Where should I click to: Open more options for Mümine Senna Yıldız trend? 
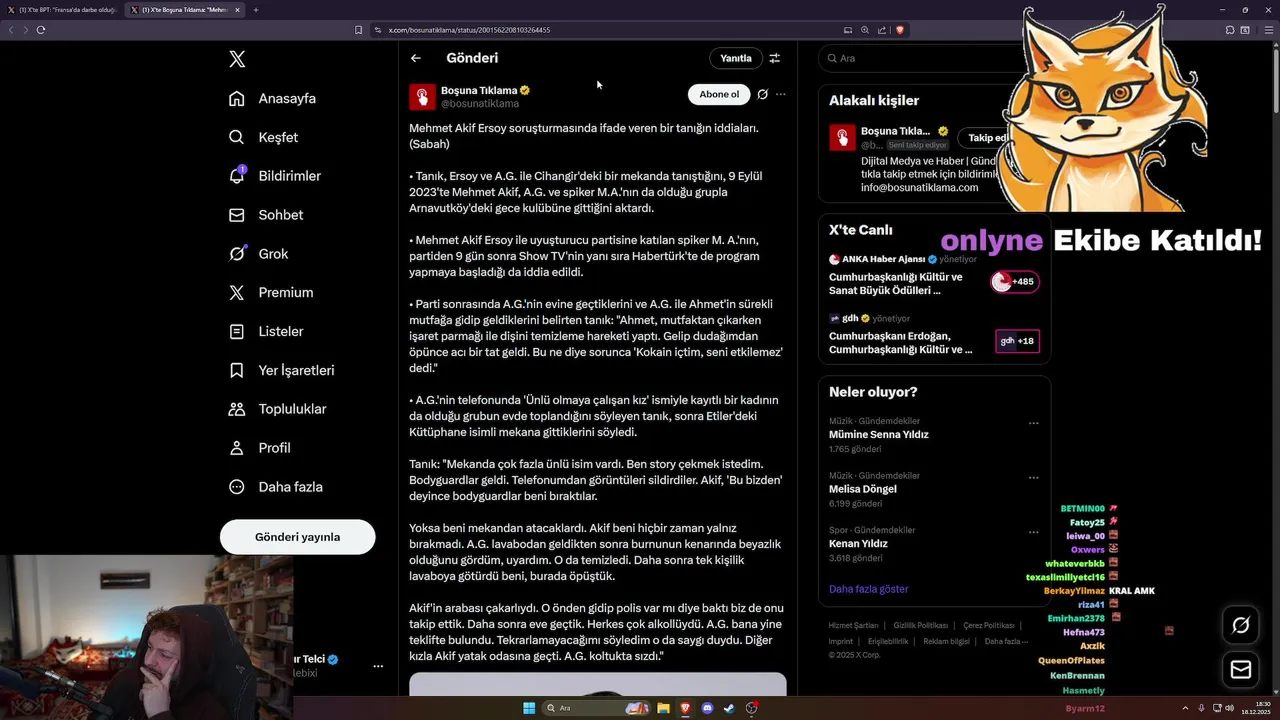pos(1034,423)
